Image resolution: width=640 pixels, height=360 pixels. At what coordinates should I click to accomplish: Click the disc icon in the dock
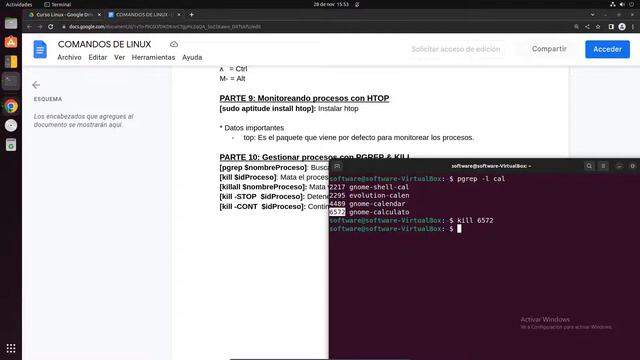click(11, 125)
